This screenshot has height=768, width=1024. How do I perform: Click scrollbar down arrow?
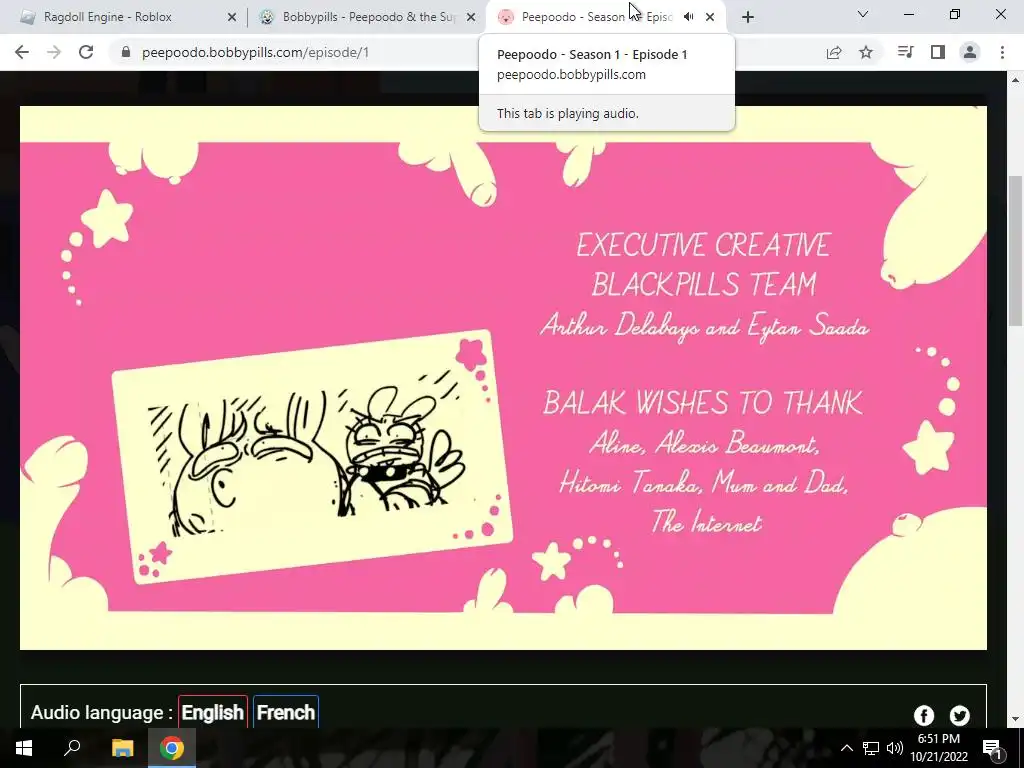pyautogui.click(x=1015, y=719)
